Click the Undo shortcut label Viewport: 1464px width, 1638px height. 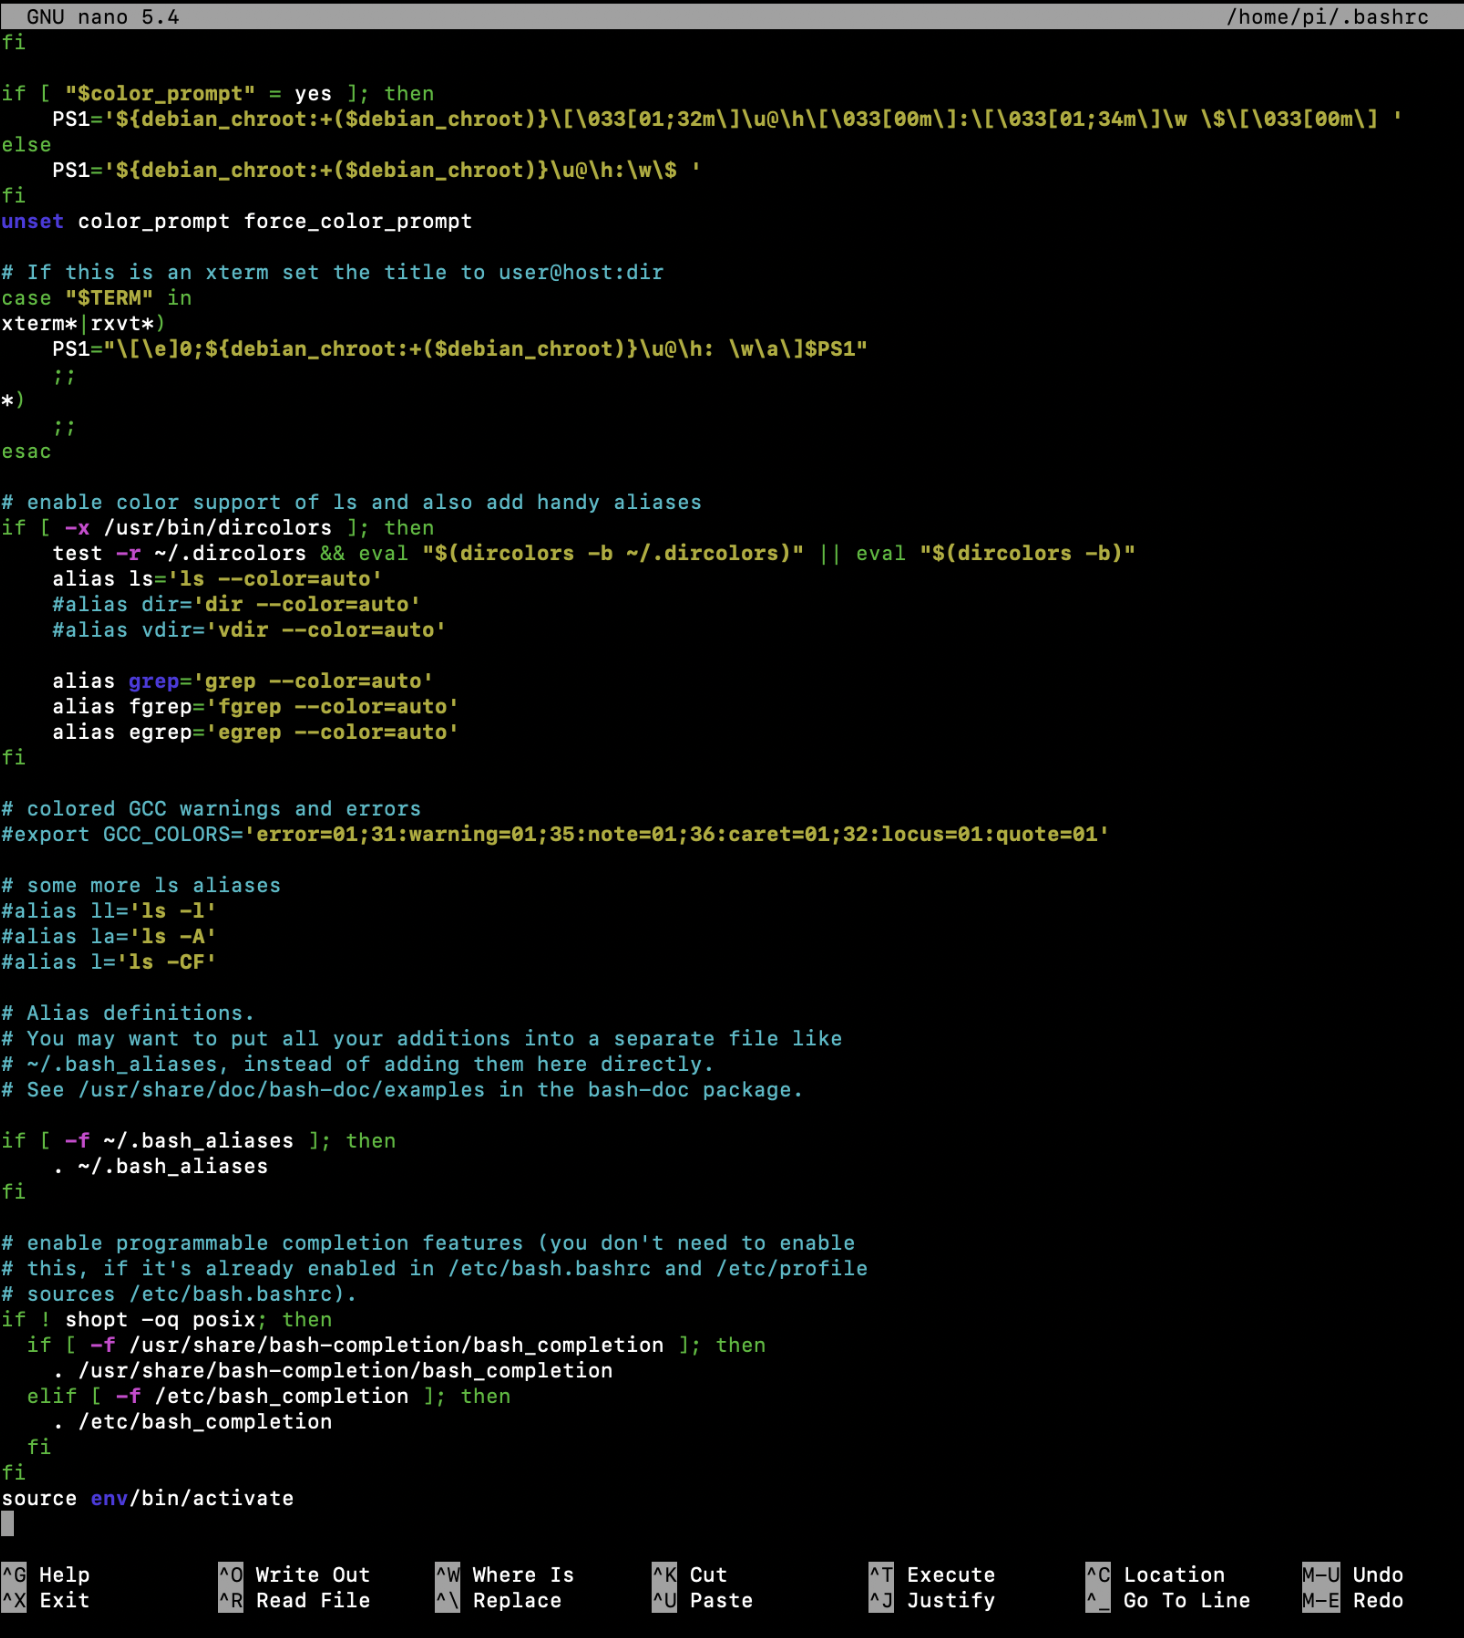coord(1353,1574)
